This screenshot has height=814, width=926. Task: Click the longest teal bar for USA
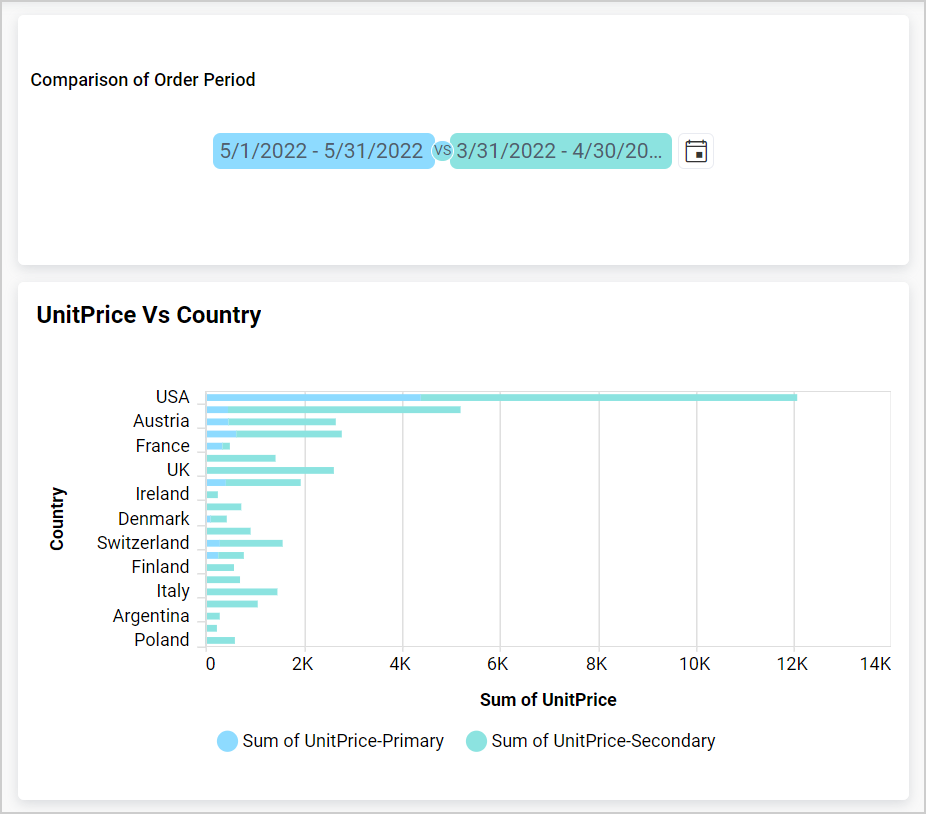click(x=600, y=397)
